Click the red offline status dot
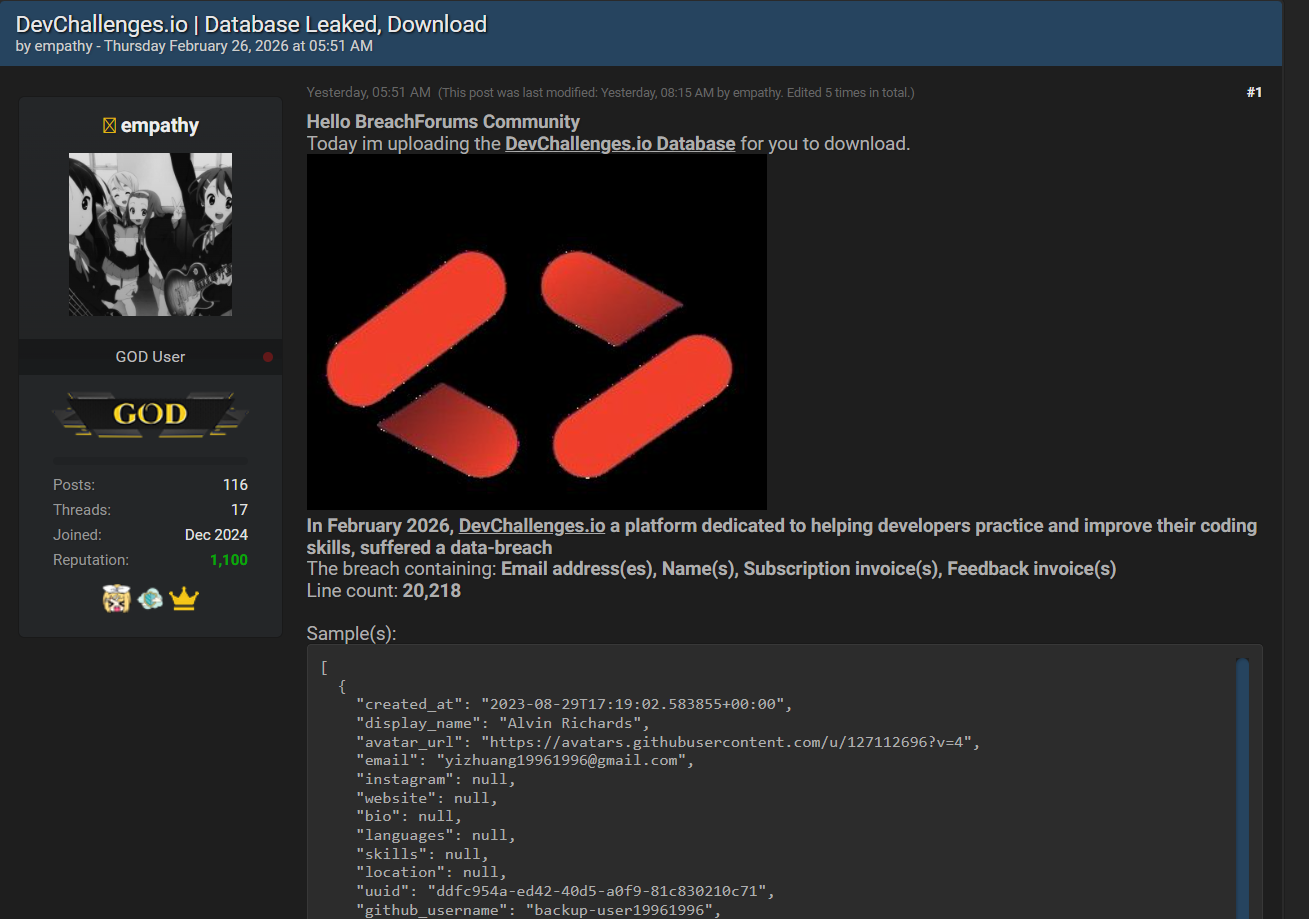 pyautogui.click(x=268, y=357)
